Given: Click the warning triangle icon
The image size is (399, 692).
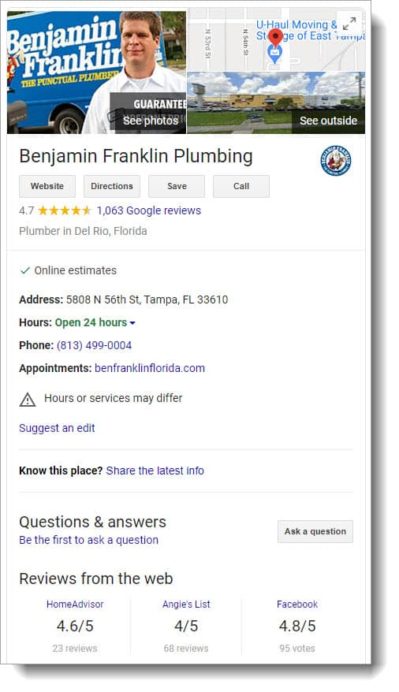Looking at the screenshot, I should 27,399.
